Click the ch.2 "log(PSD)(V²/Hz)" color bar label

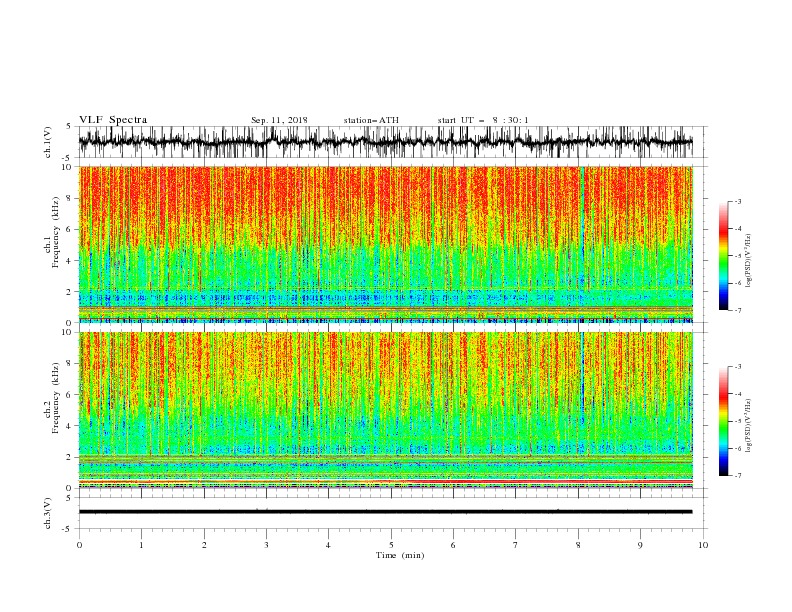click(749, 425)
